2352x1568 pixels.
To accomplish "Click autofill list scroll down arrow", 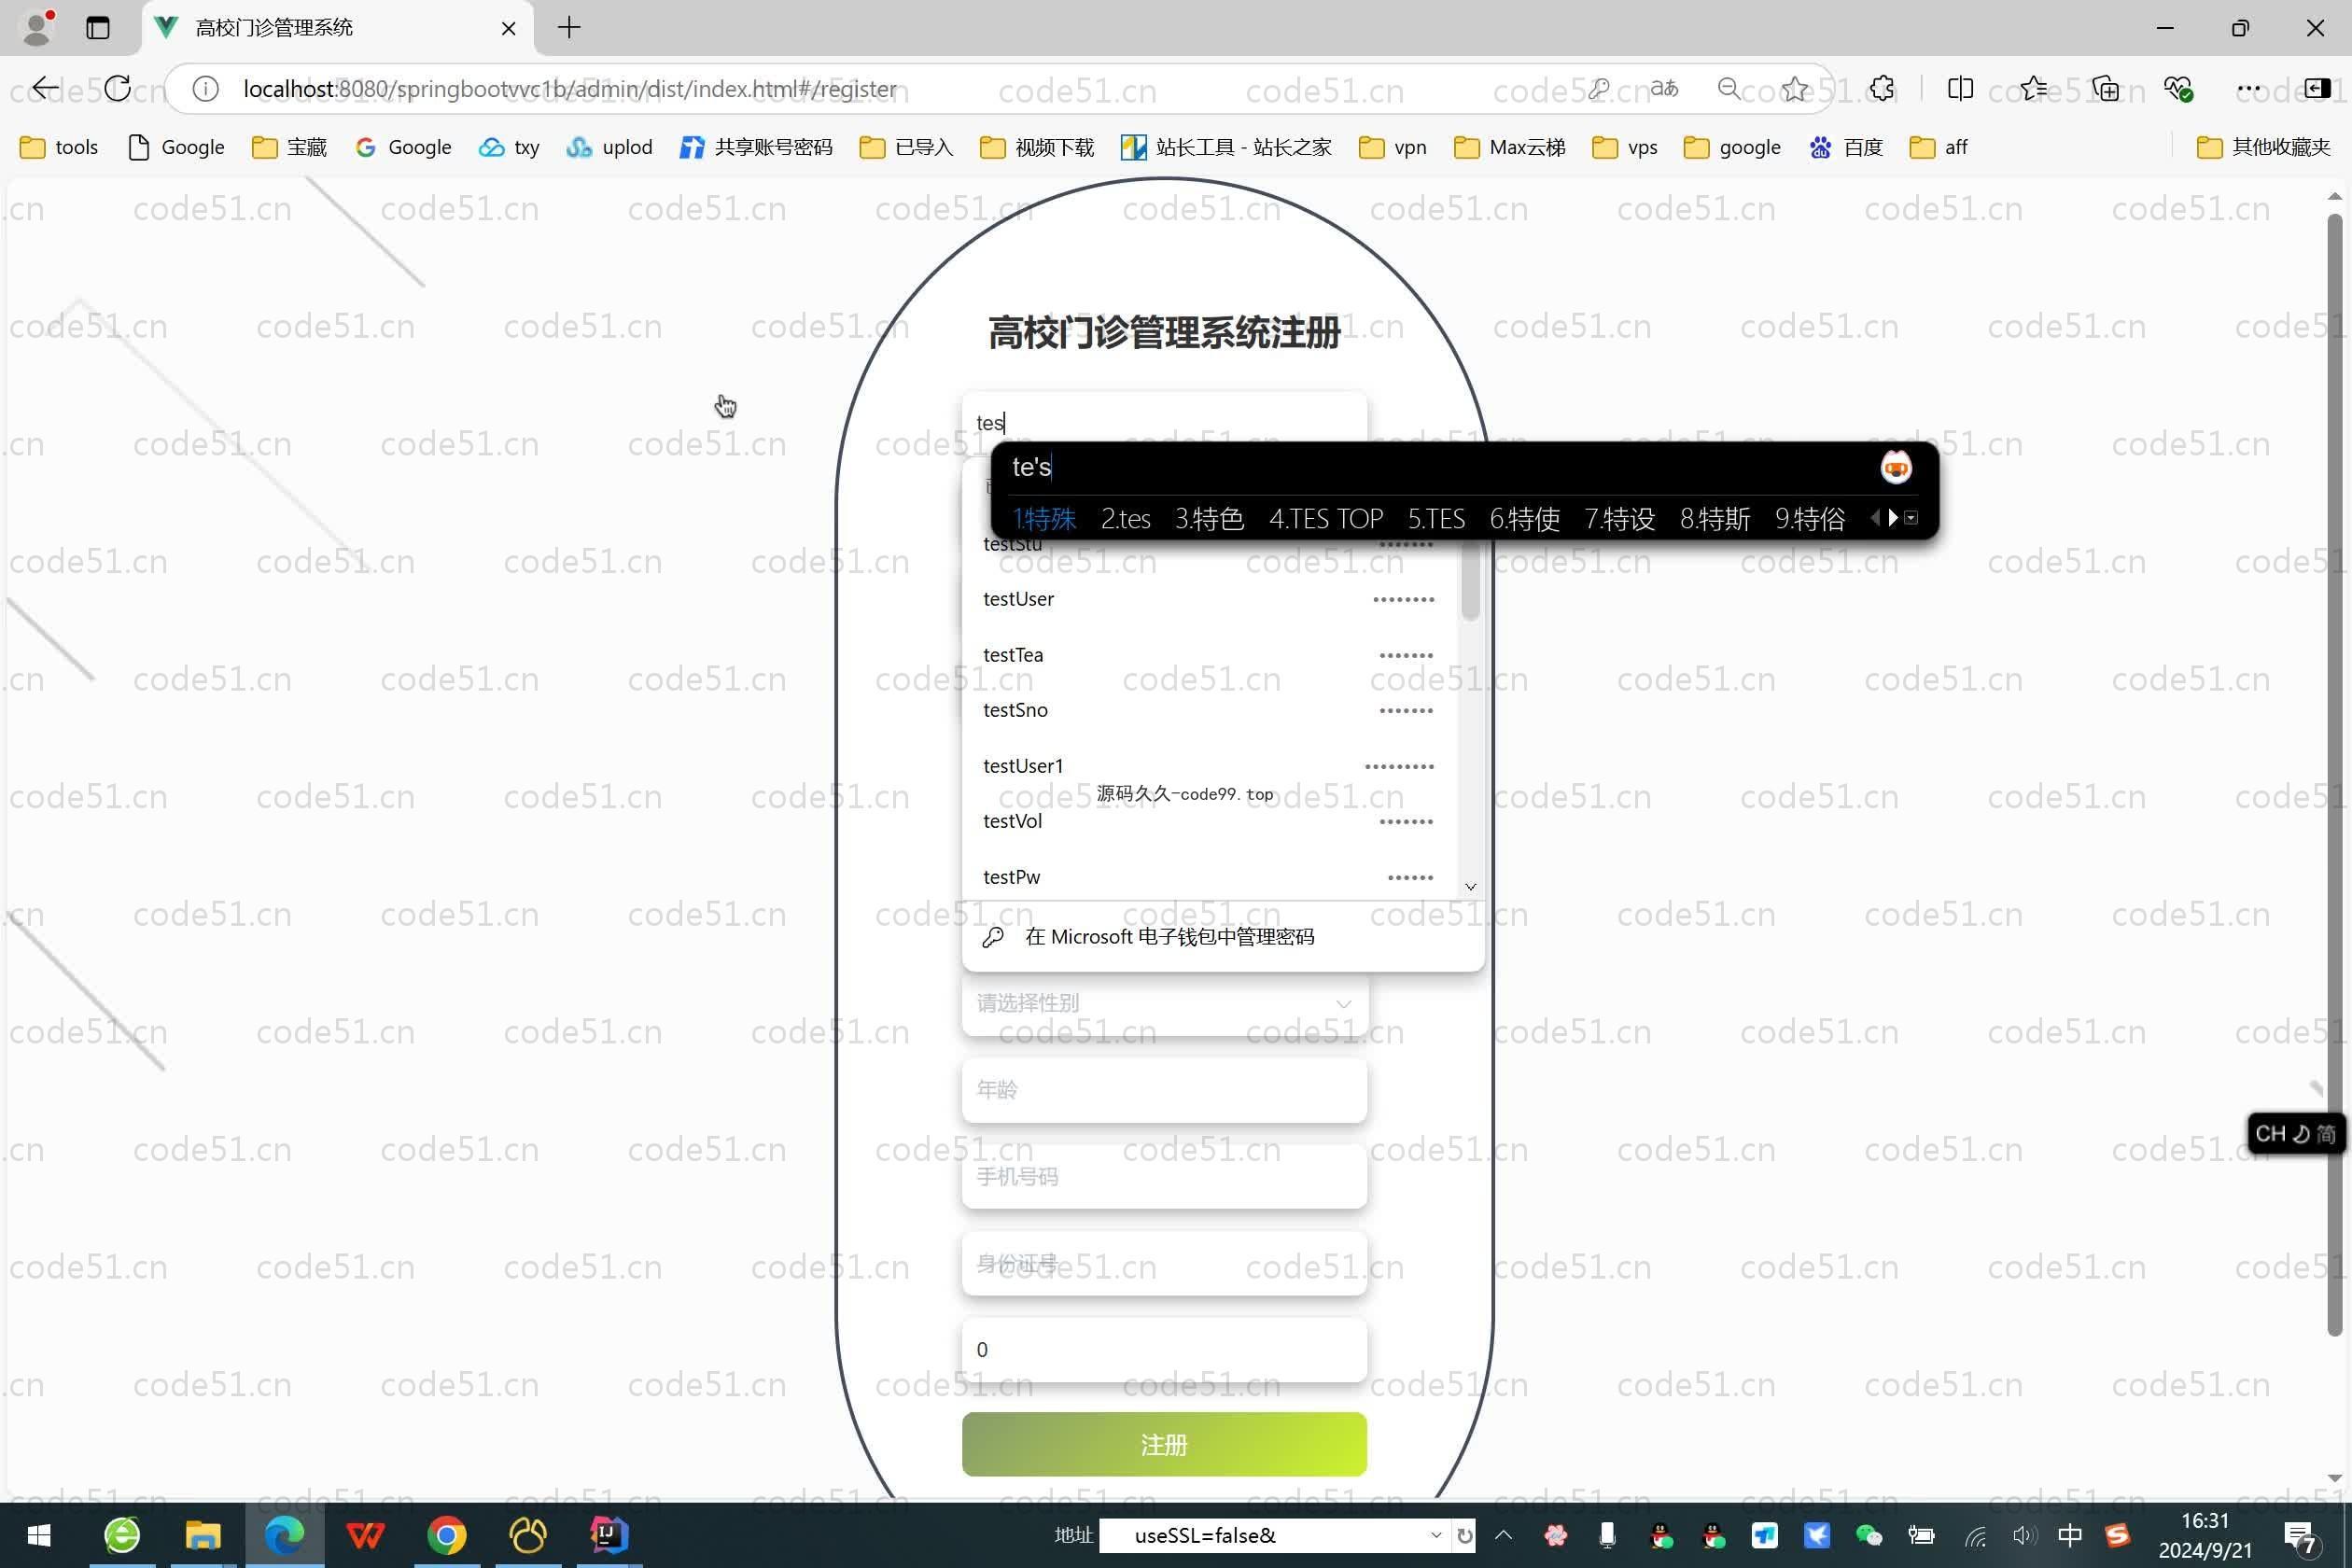I will pyautogui.click(x=1470, y=887).
